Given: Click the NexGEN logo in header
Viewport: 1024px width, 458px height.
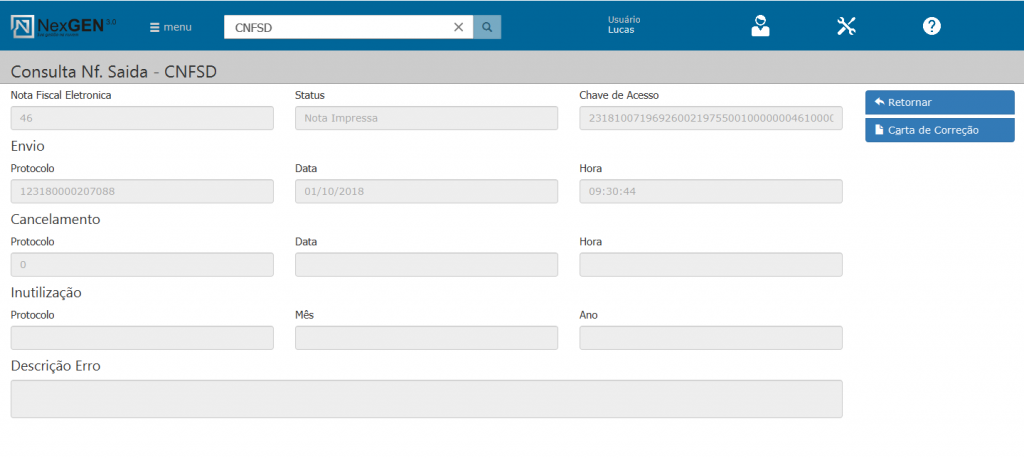Looking at the screenshot, I should click(64, 27).
